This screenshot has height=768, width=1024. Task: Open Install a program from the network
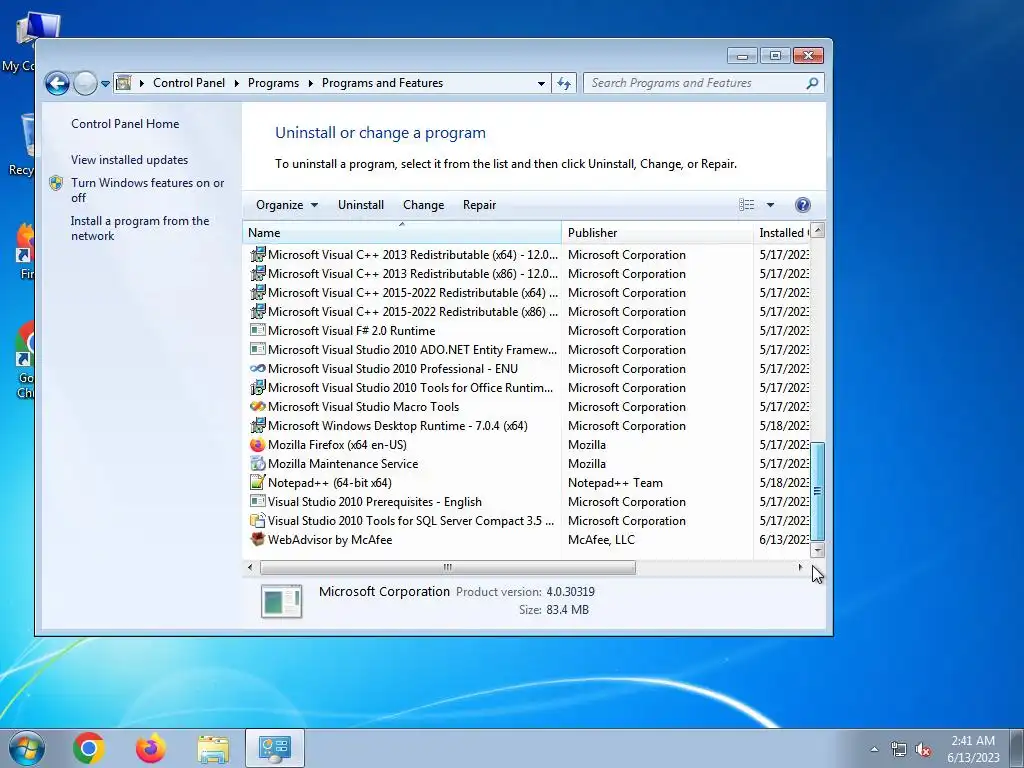[140, 228]
